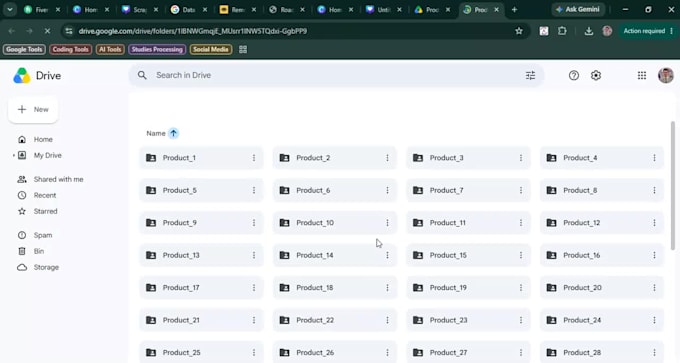Viewport: 680px width, 363px height.
Task: Select My Drive in sidebar
Action: 48,155
